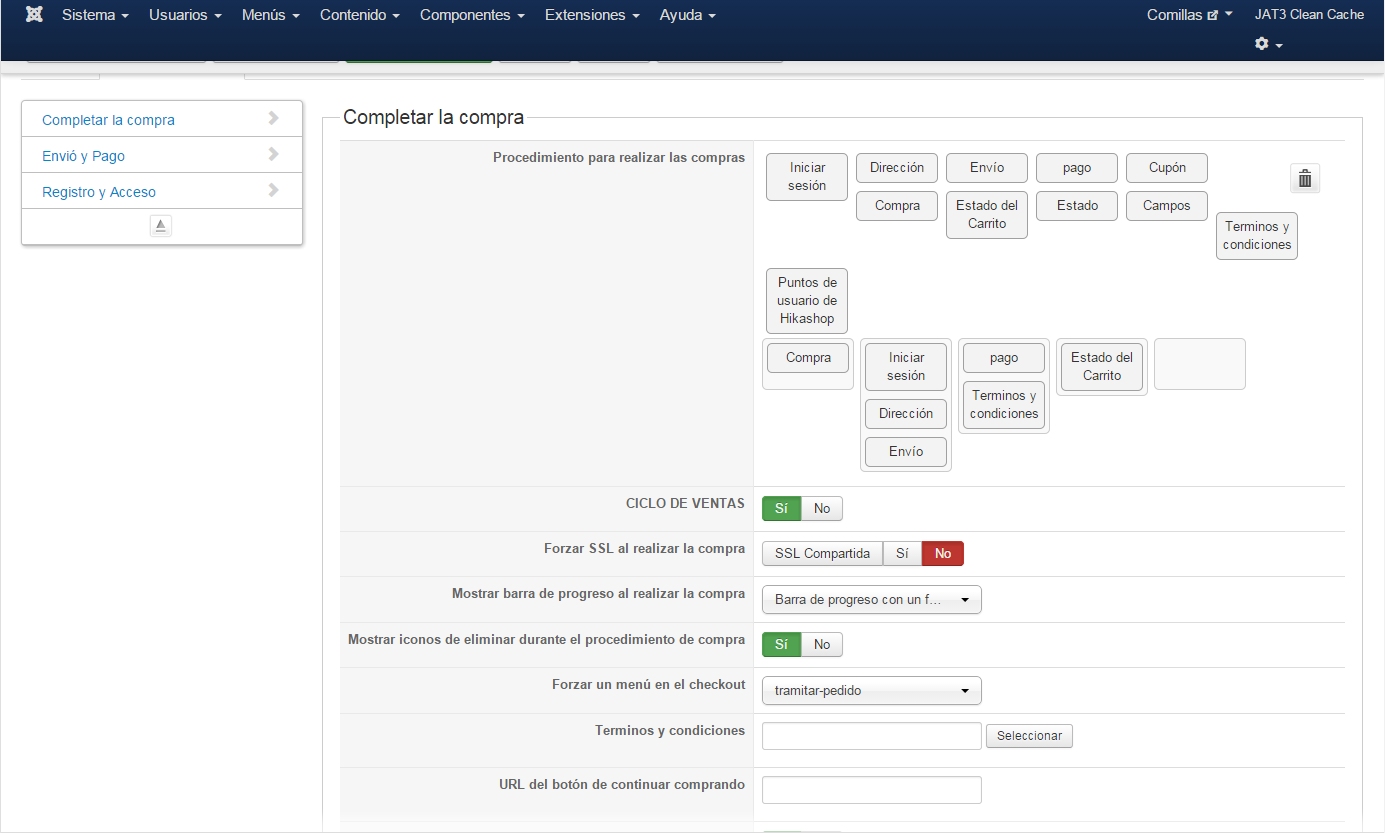Click the chevron beside Envió y Pago
Viewport: 1385px width, 833px height.
(273, 154)
